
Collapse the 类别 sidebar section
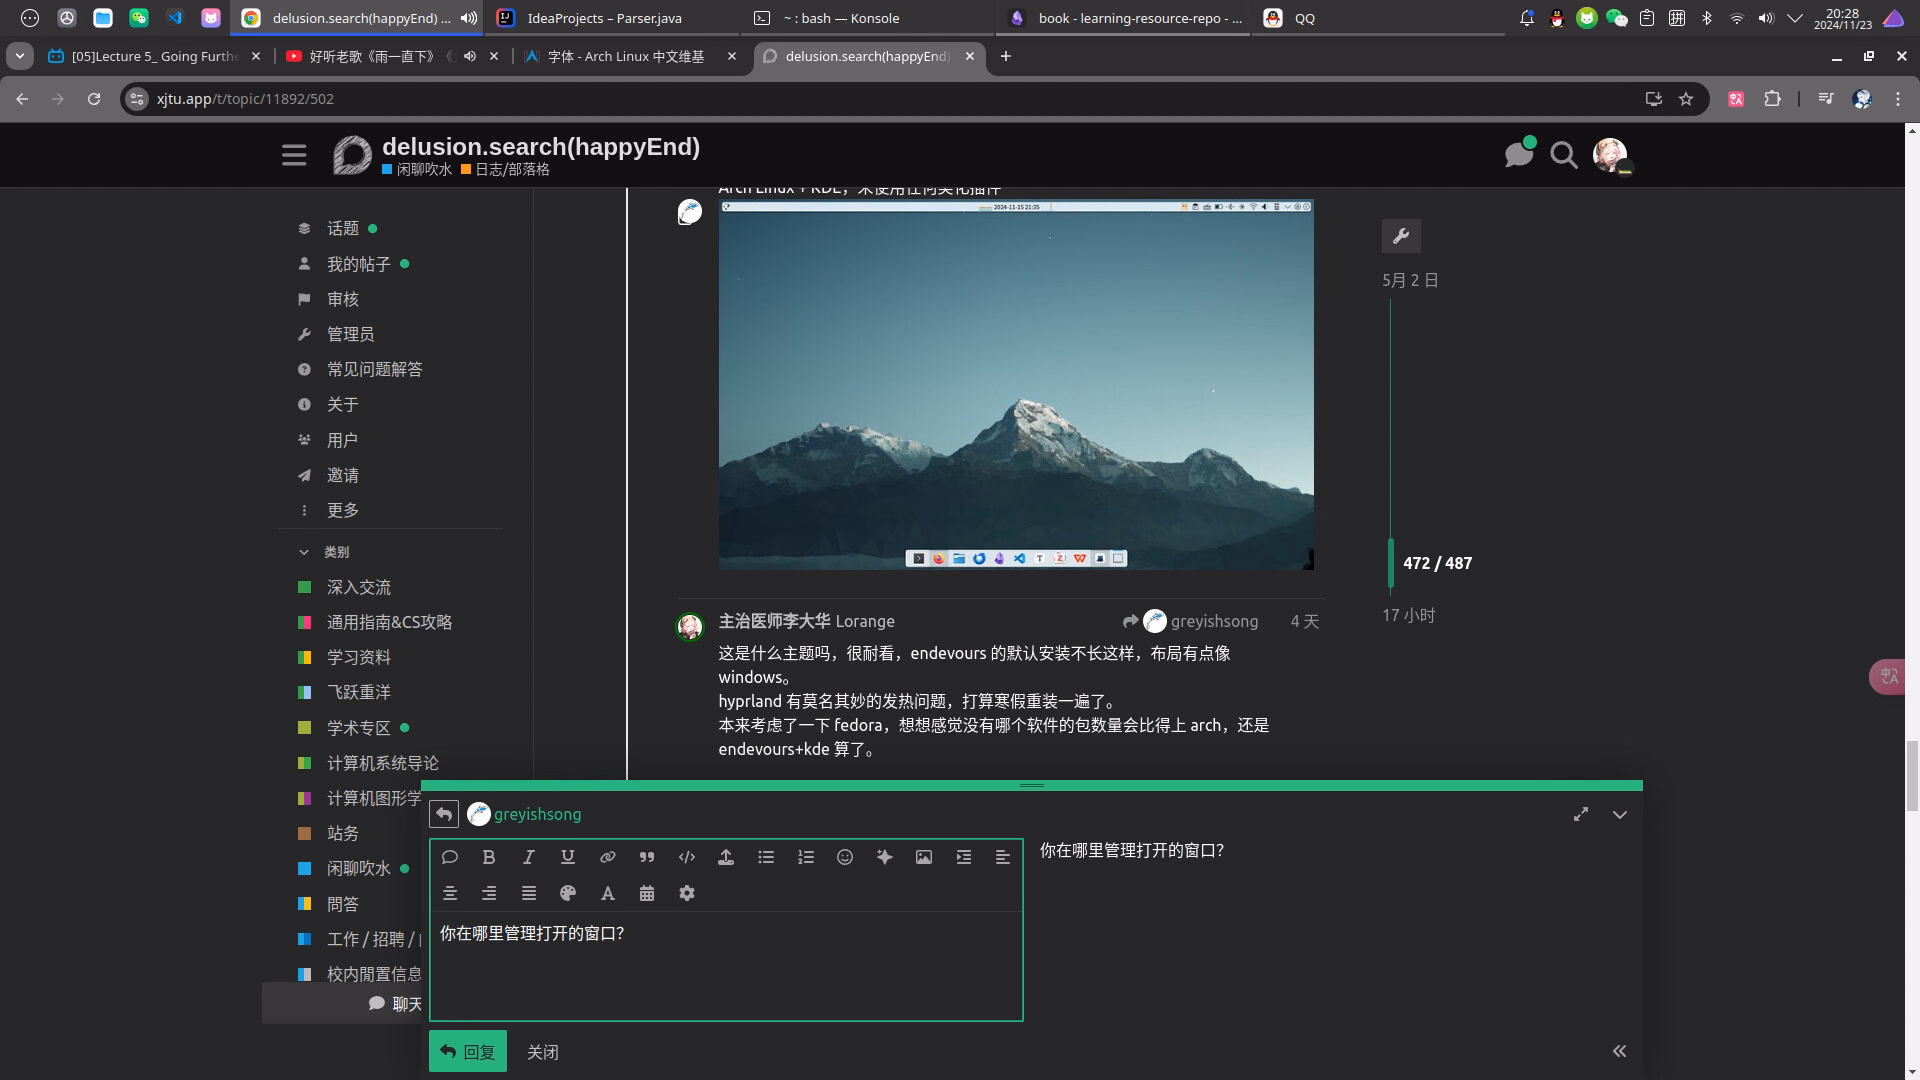point(324,552)
